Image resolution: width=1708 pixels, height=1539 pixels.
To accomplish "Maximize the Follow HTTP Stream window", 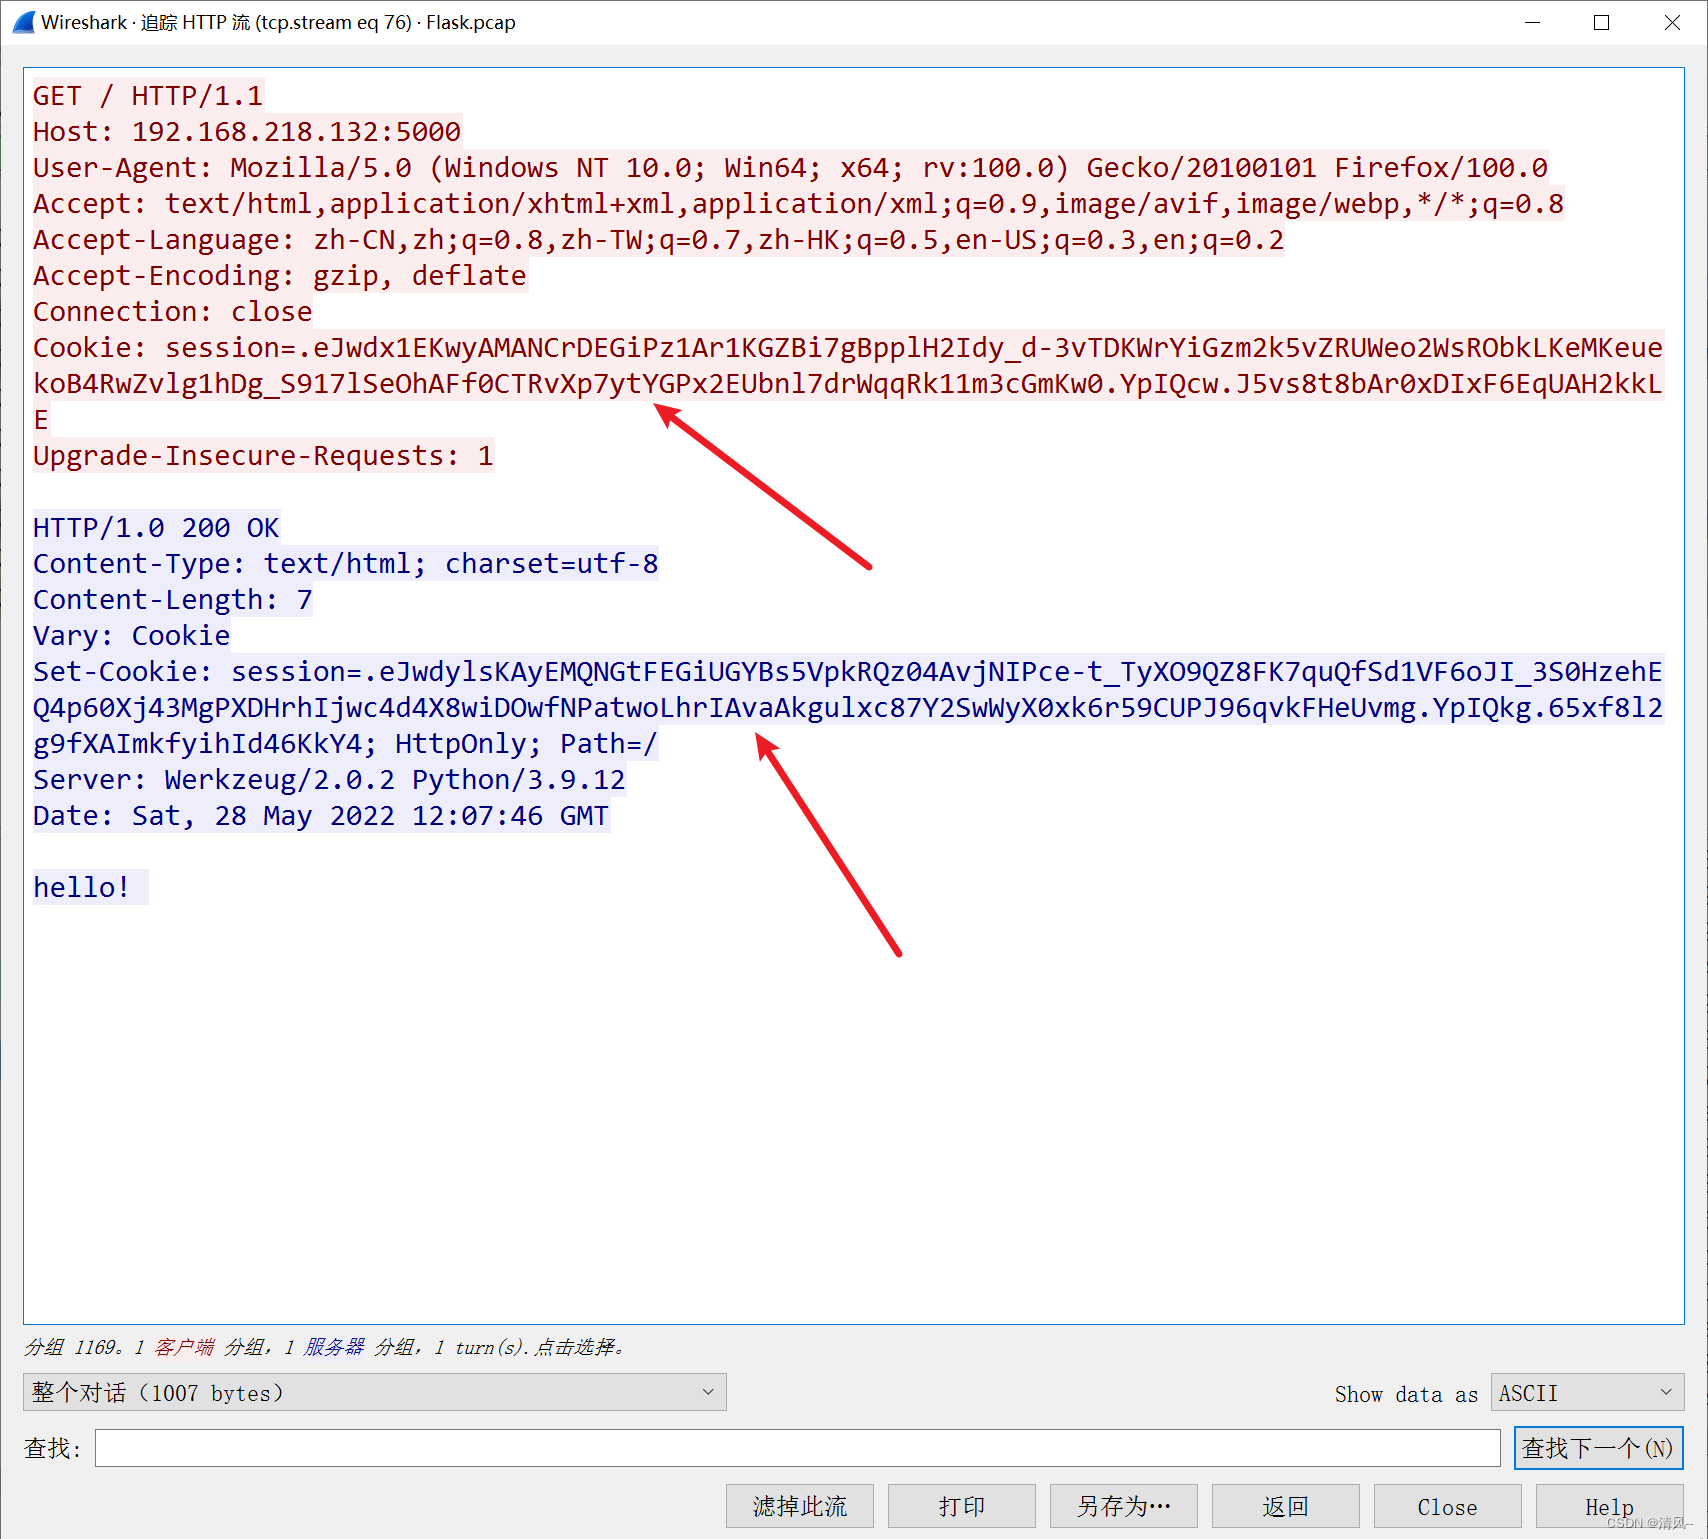I will 1601,22.
